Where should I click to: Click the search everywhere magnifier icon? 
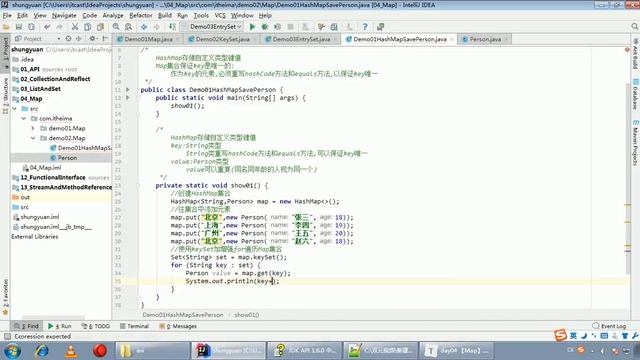click(x=634, y=27)
